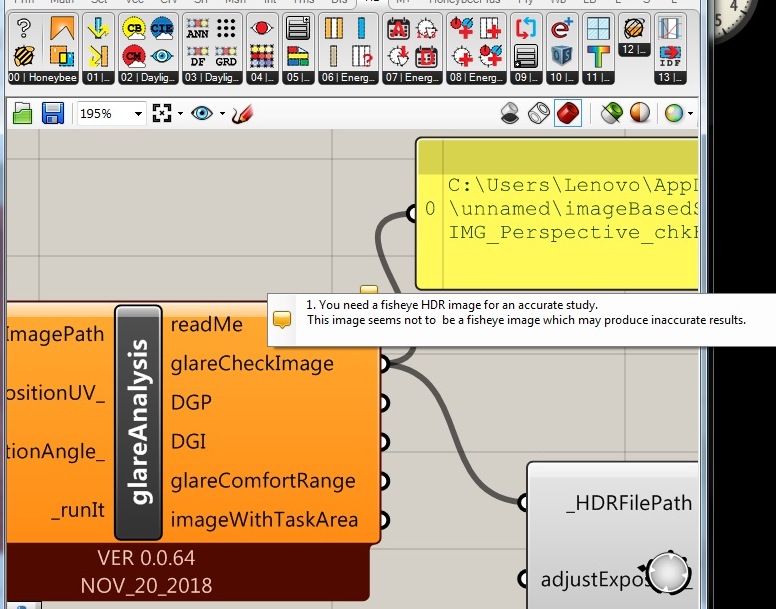The image size is (776, 609).
Task: Click the blue CIE sky icon
Action: click(x=162, y=28)
